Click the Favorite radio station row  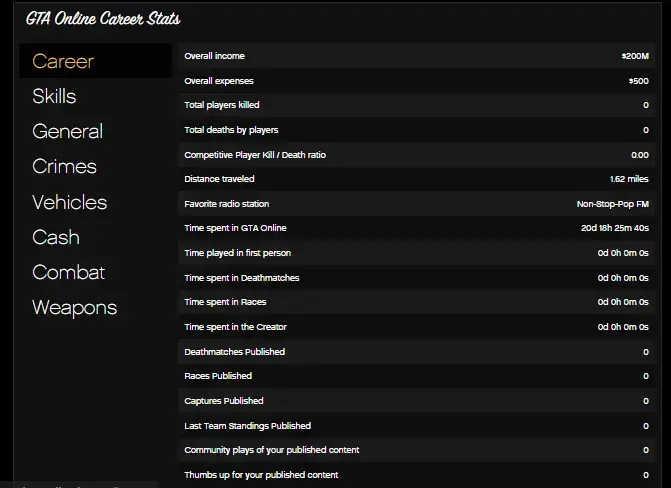pos(416,204)
